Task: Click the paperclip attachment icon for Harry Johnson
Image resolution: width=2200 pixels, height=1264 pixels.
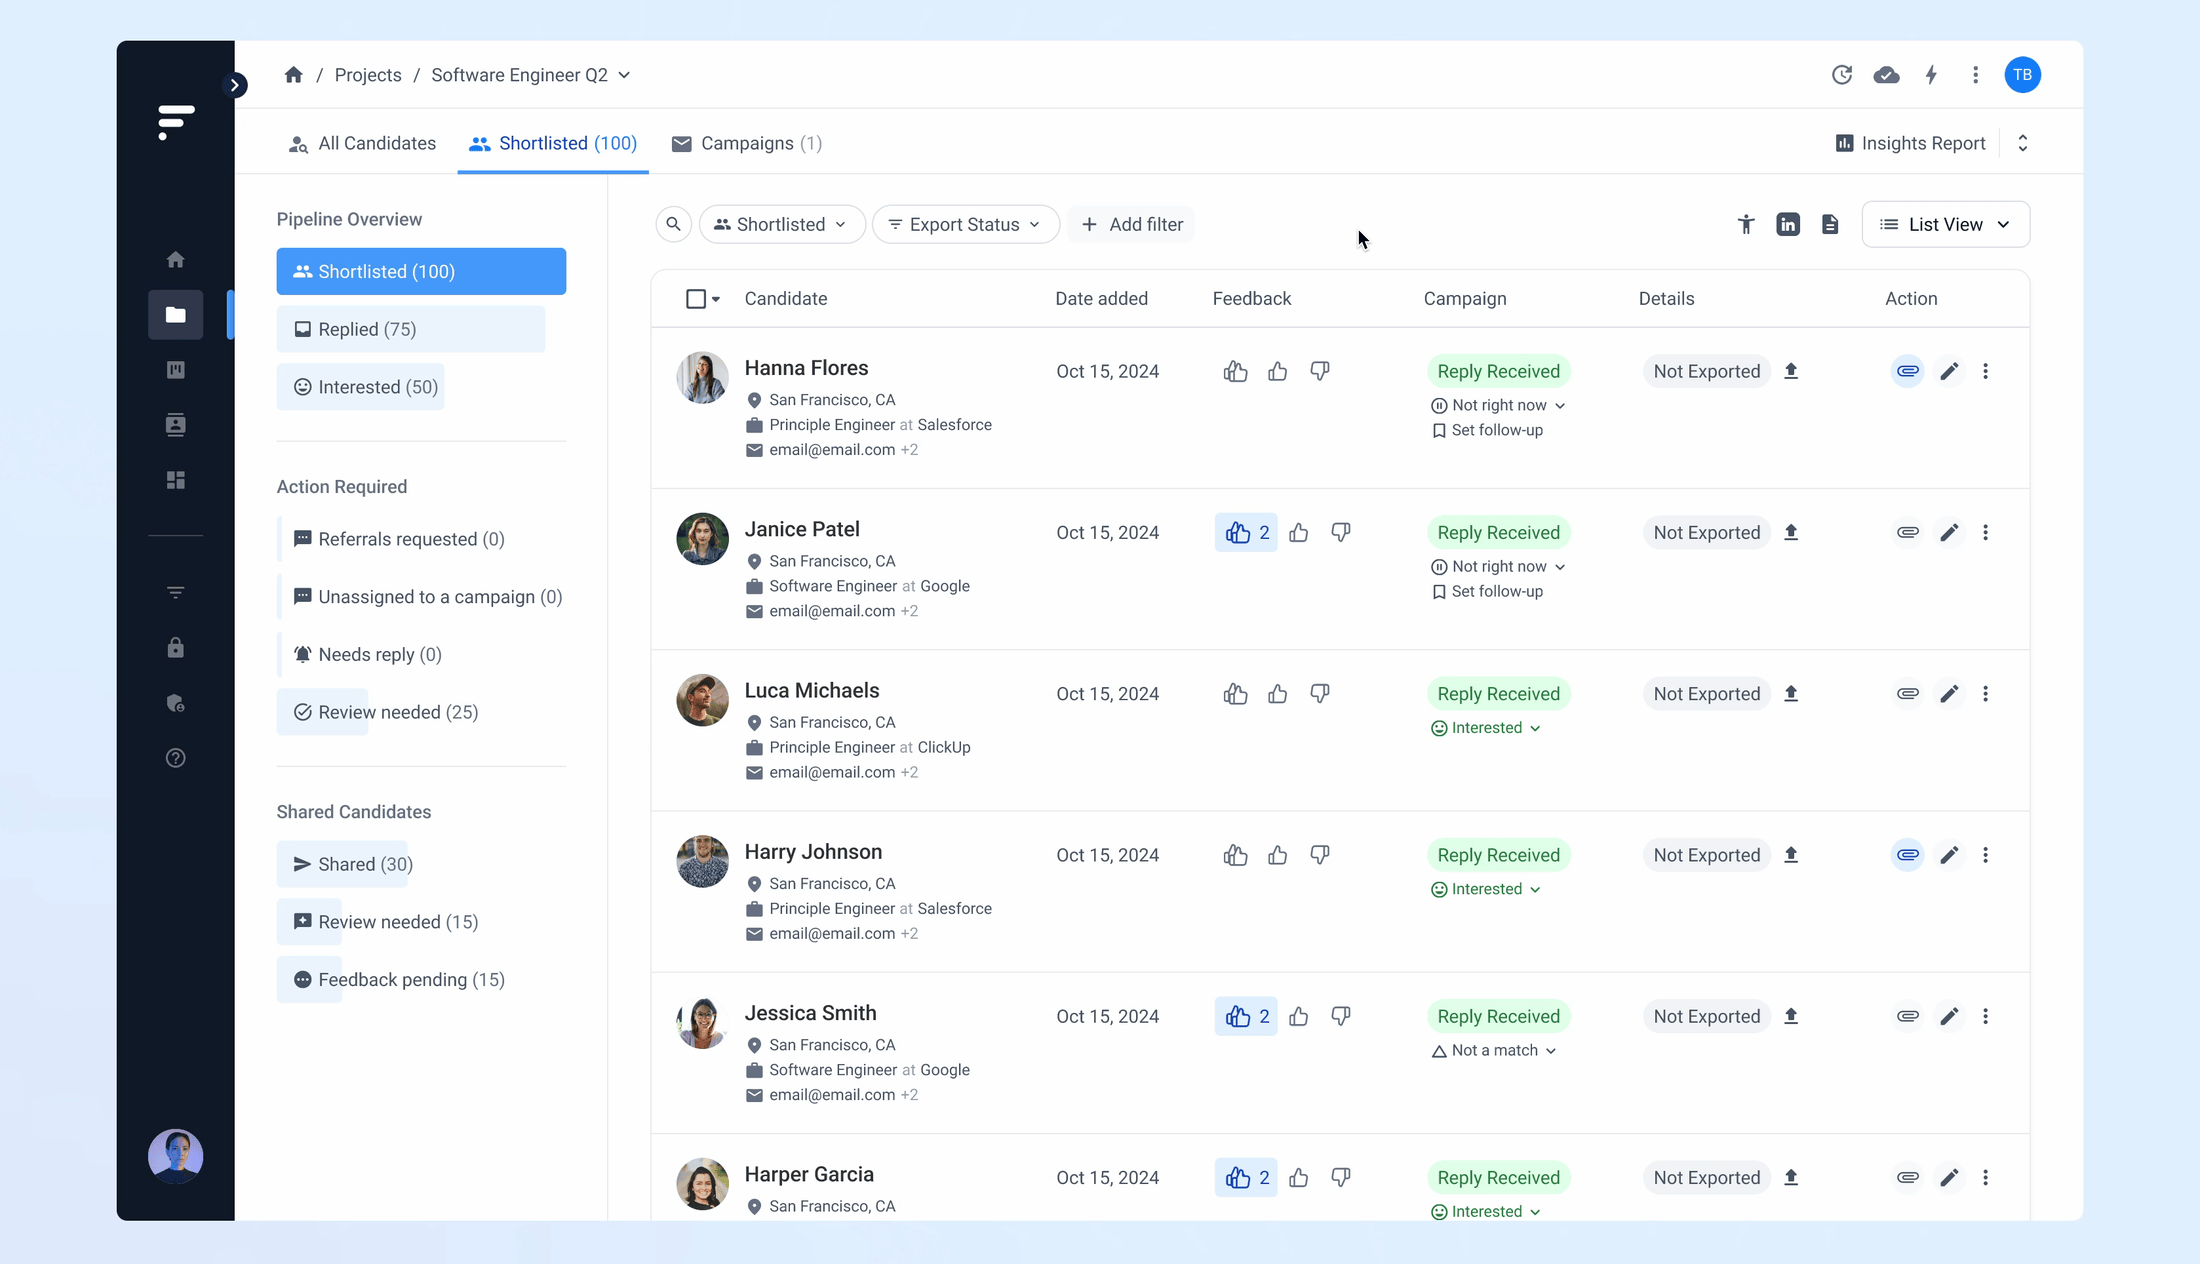Action: (1908, 855)
